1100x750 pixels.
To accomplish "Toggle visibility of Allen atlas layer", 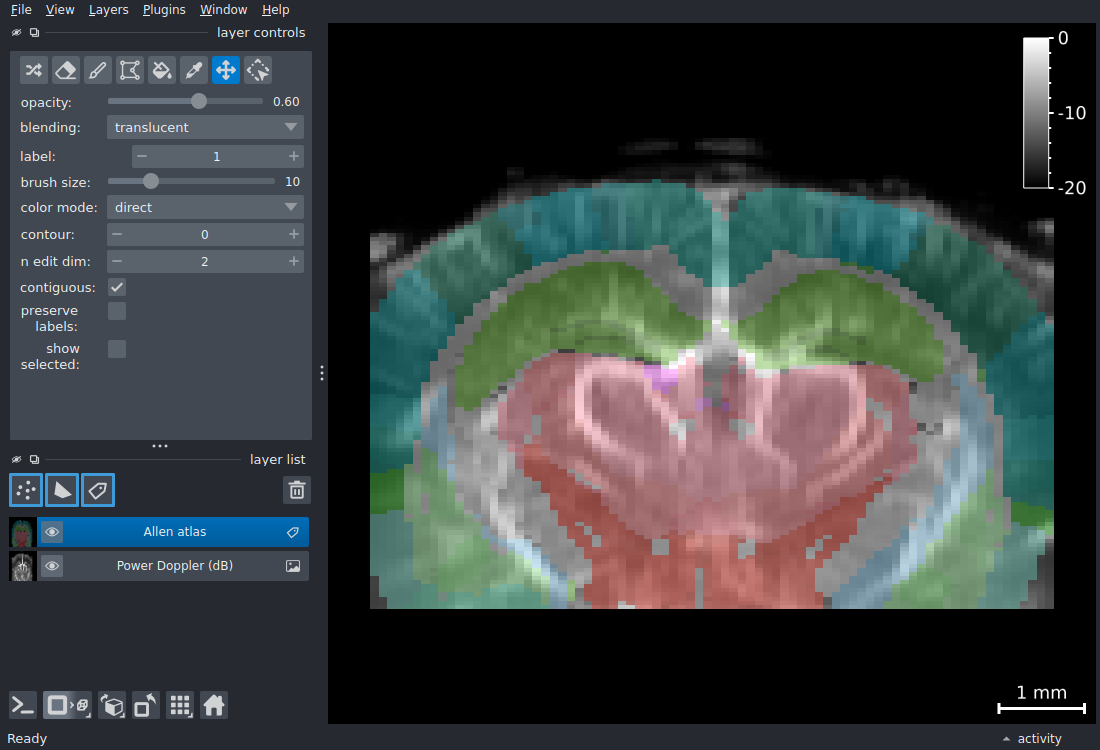I will pos(52,533).
